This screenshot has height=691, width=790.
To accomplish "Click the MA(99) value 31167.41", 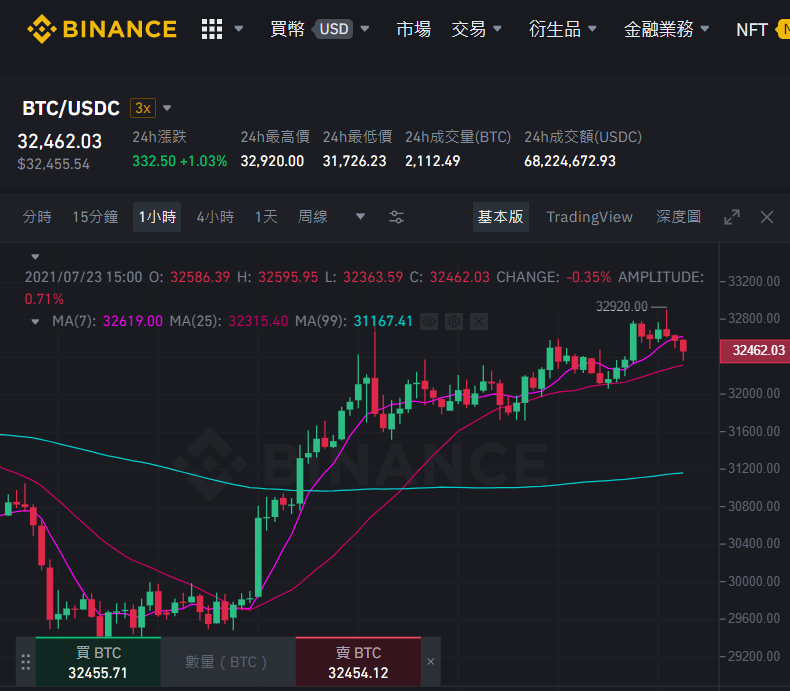I will pyautogui.click(x=383, y=321).
